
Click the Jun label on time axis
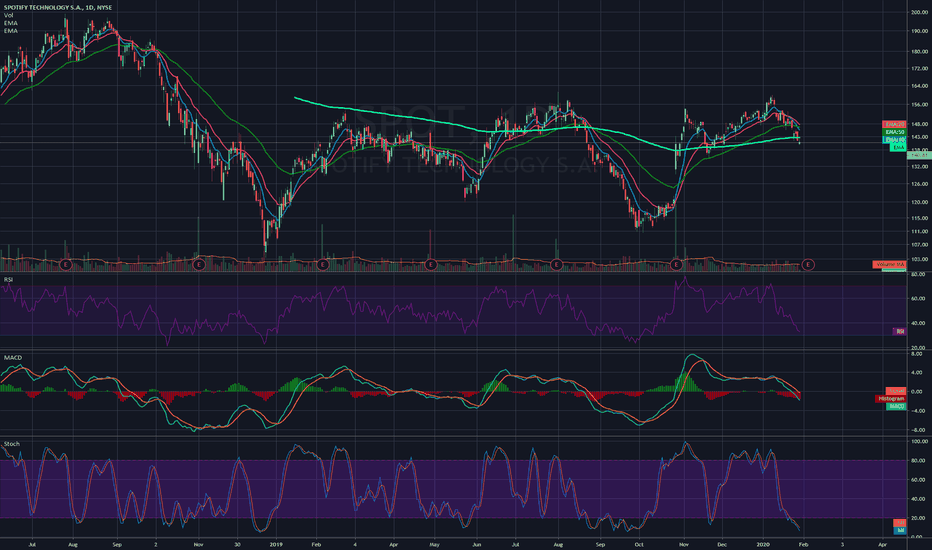(x=476, y=544)
